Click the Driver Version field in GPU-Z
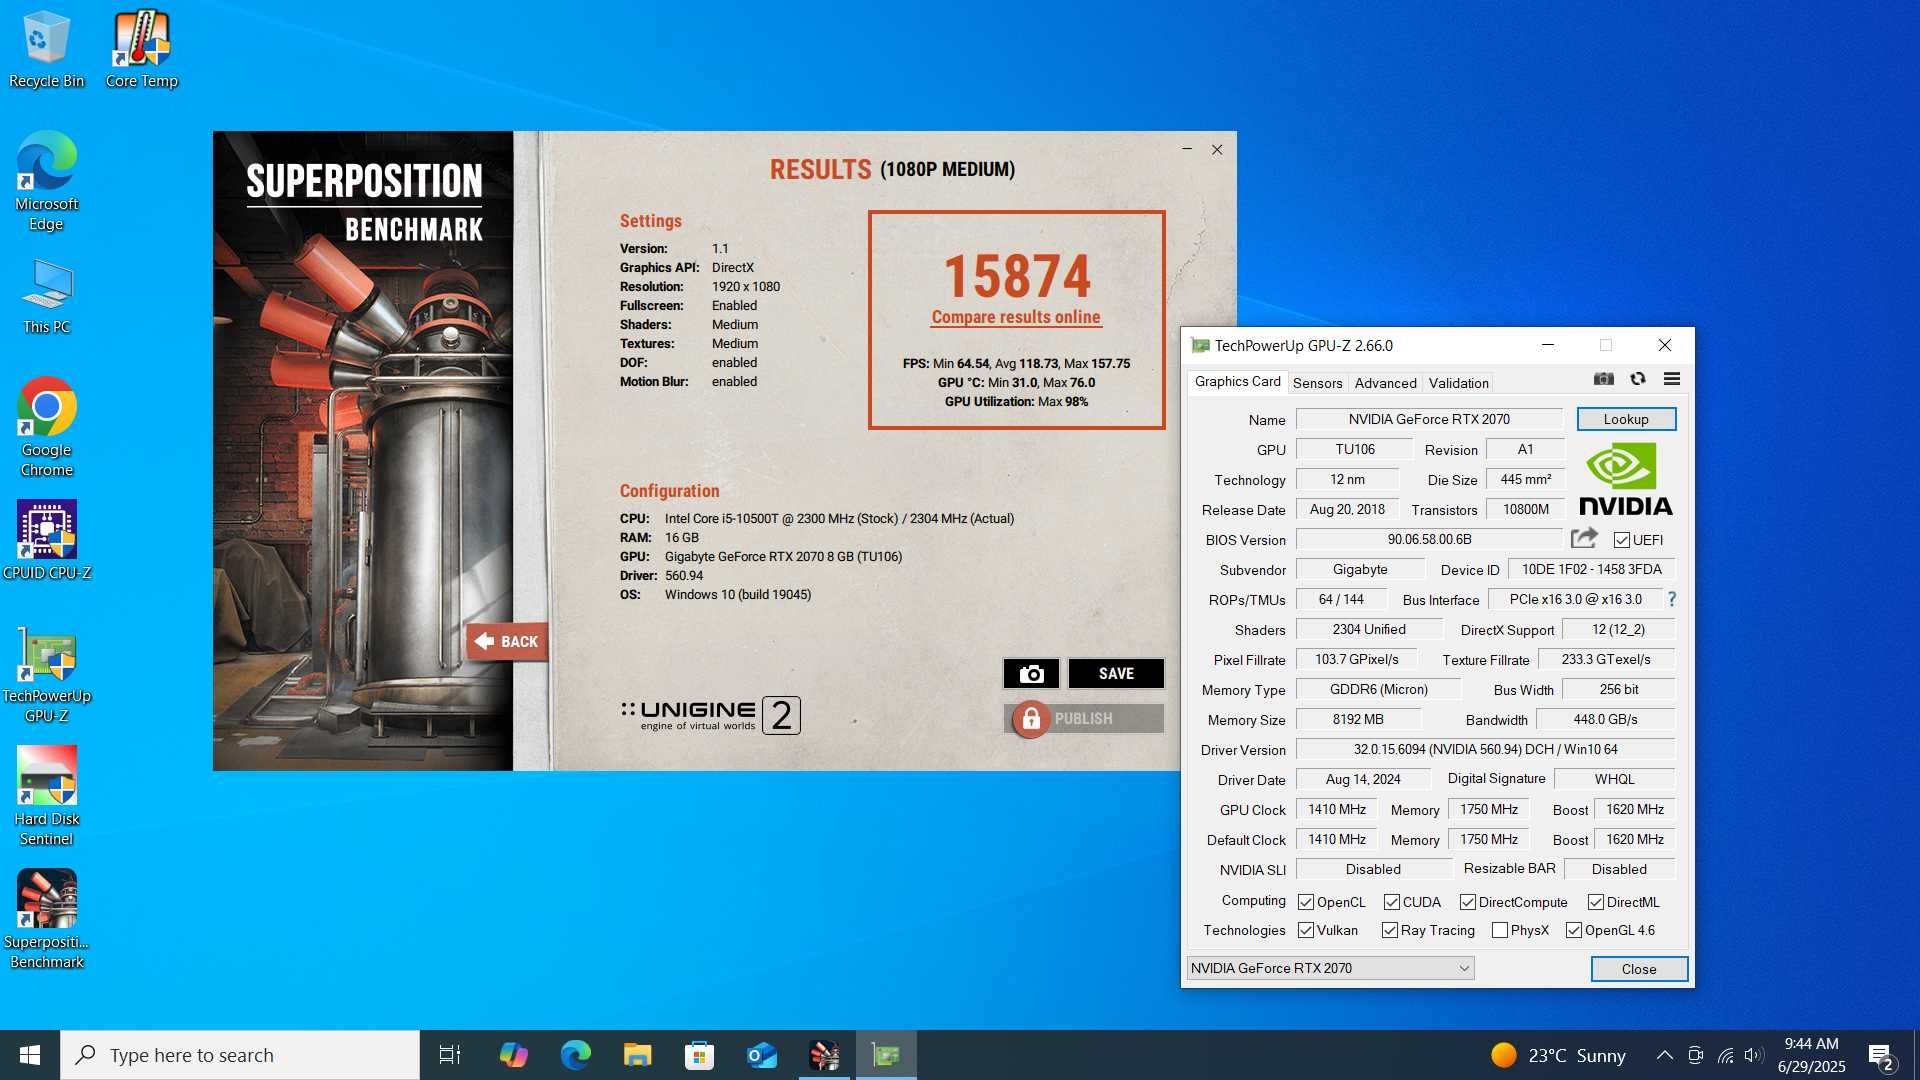Image resolution: width=1920 pixels, height=1080 pixels. coord(1485,749)
